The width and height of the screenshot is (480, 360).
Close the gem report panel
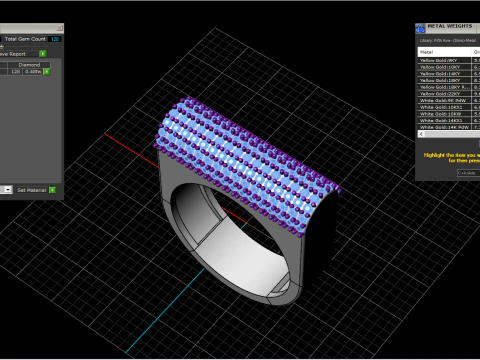click(x=59, y=28)
